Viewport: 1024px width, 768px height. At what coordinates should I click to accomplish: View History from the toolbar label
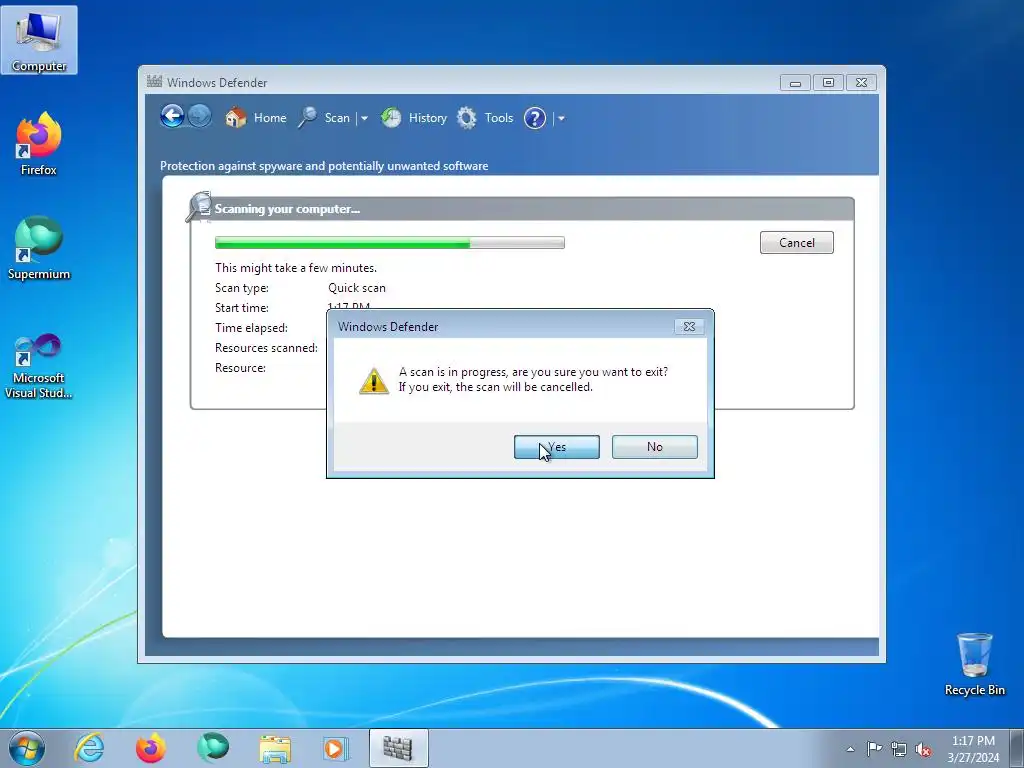(x=428, y=118)
